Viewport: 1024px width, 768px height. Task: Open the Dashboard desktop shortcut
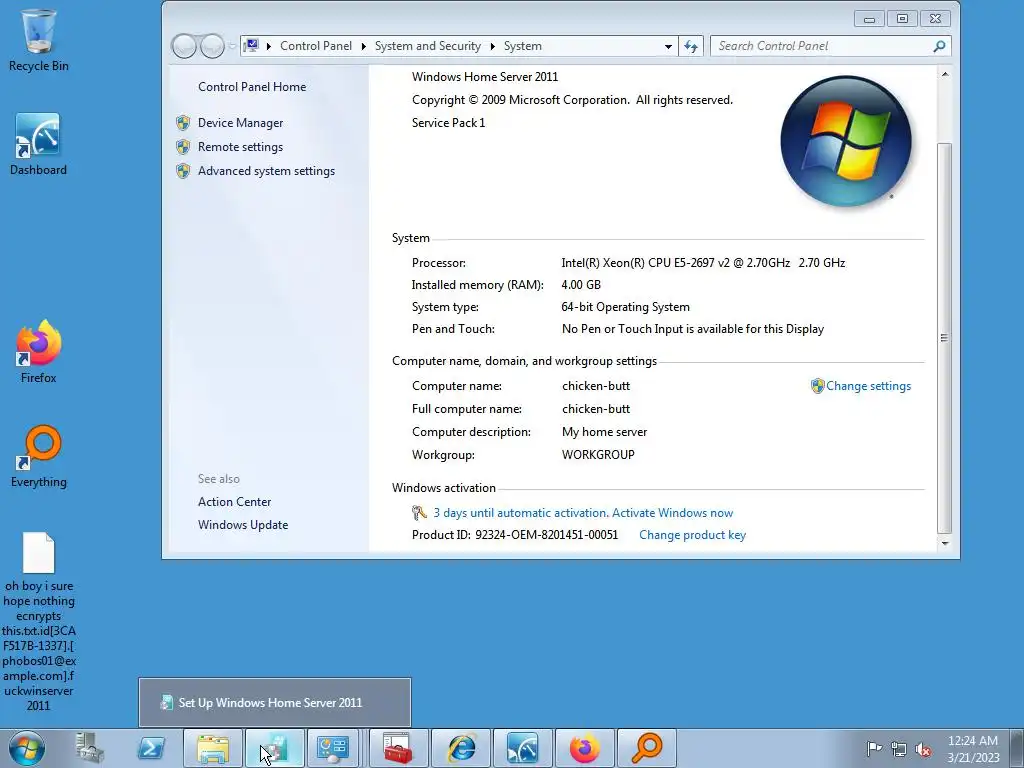[39, 144]
